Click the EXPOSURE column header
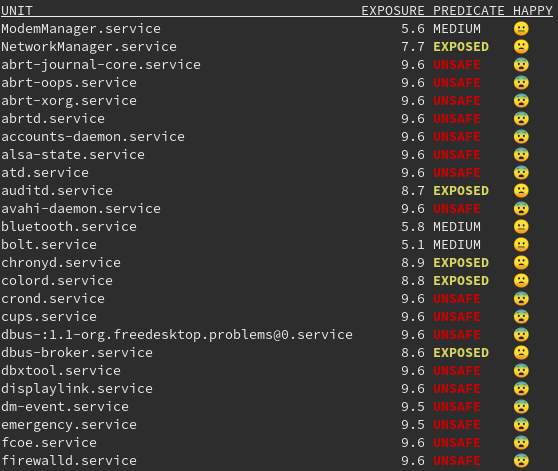558x471 pixels. click(393, 11)
